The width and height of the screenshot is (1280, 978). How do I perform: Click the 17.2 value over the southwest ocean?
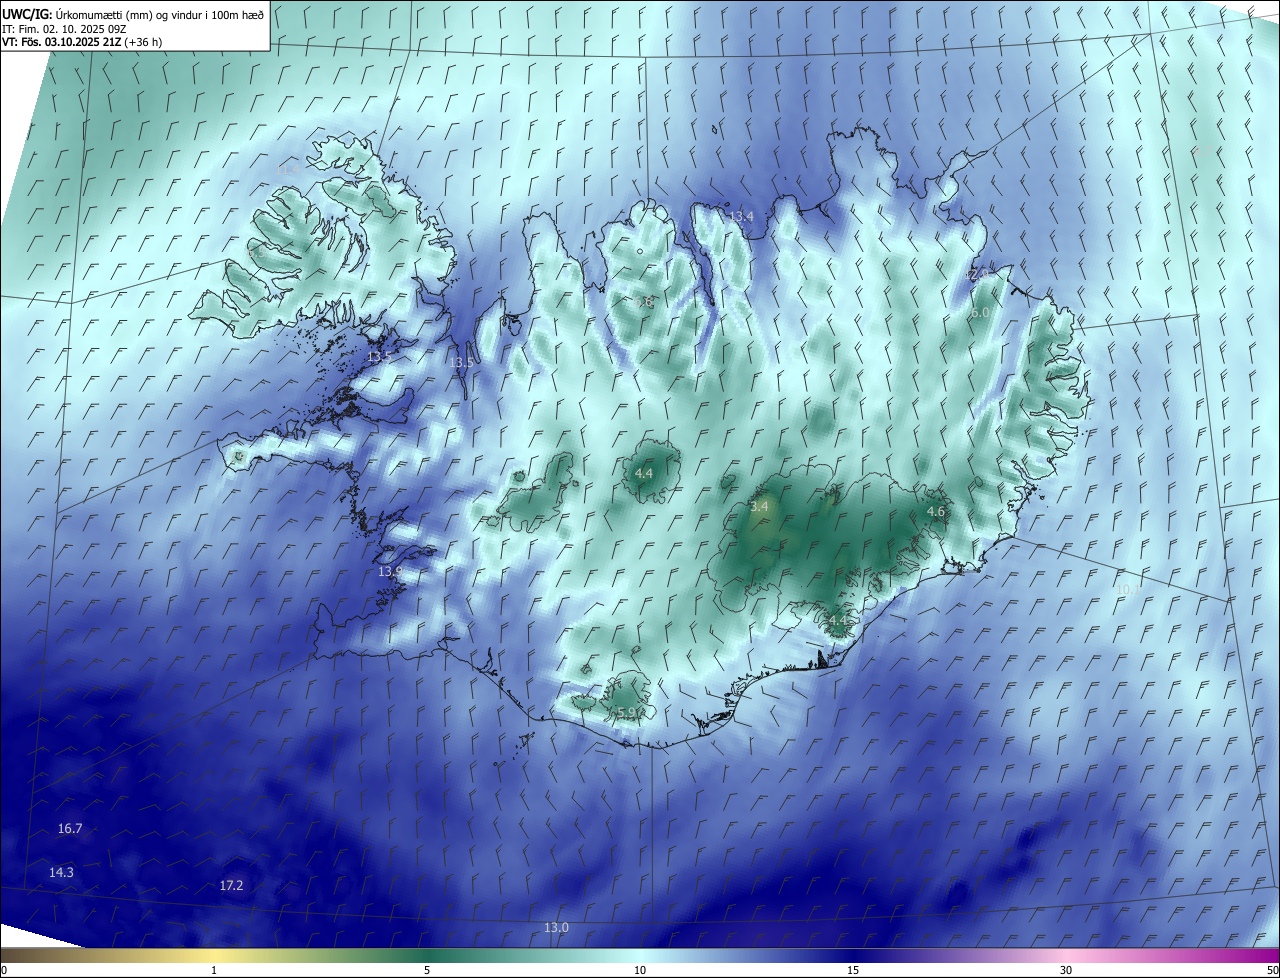[x=231, y=886]
